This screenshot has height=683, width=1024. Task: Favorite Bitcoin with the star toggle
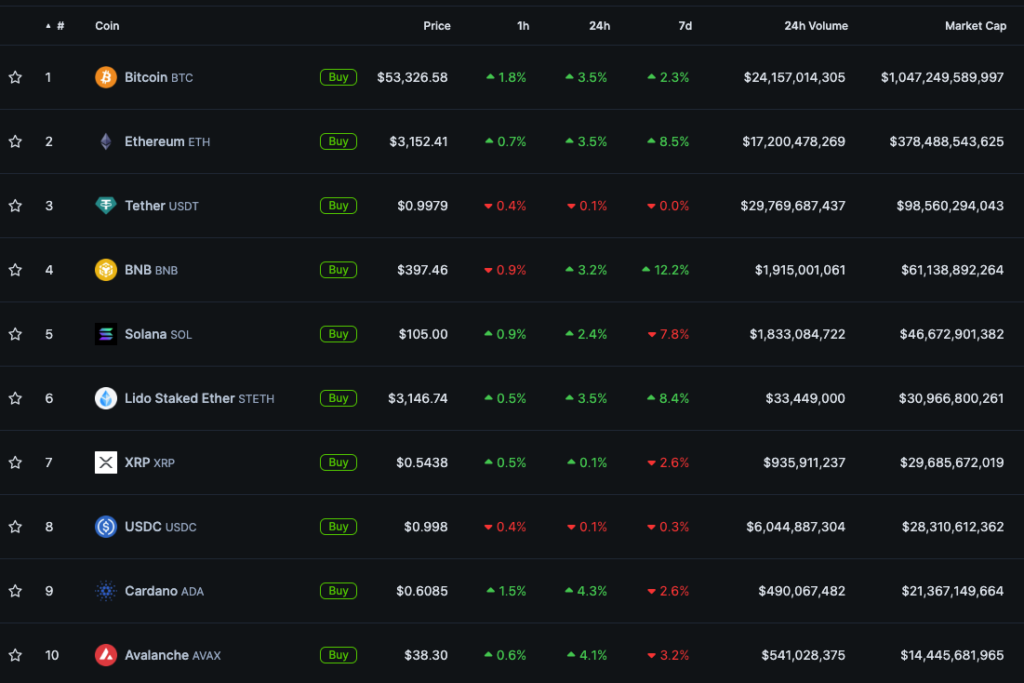pyautogui.click(x=15, y=77)
